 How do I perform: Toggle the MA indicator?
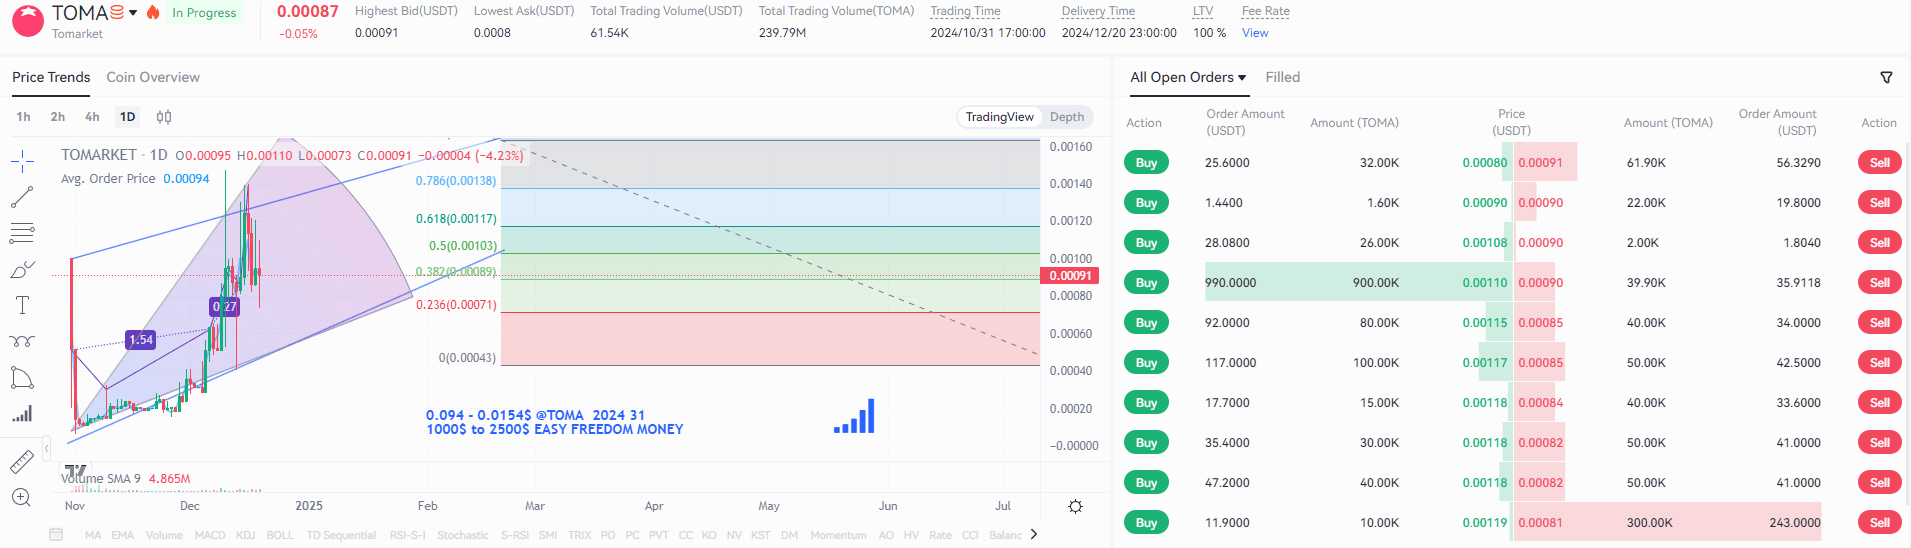[x=93, y=535]
